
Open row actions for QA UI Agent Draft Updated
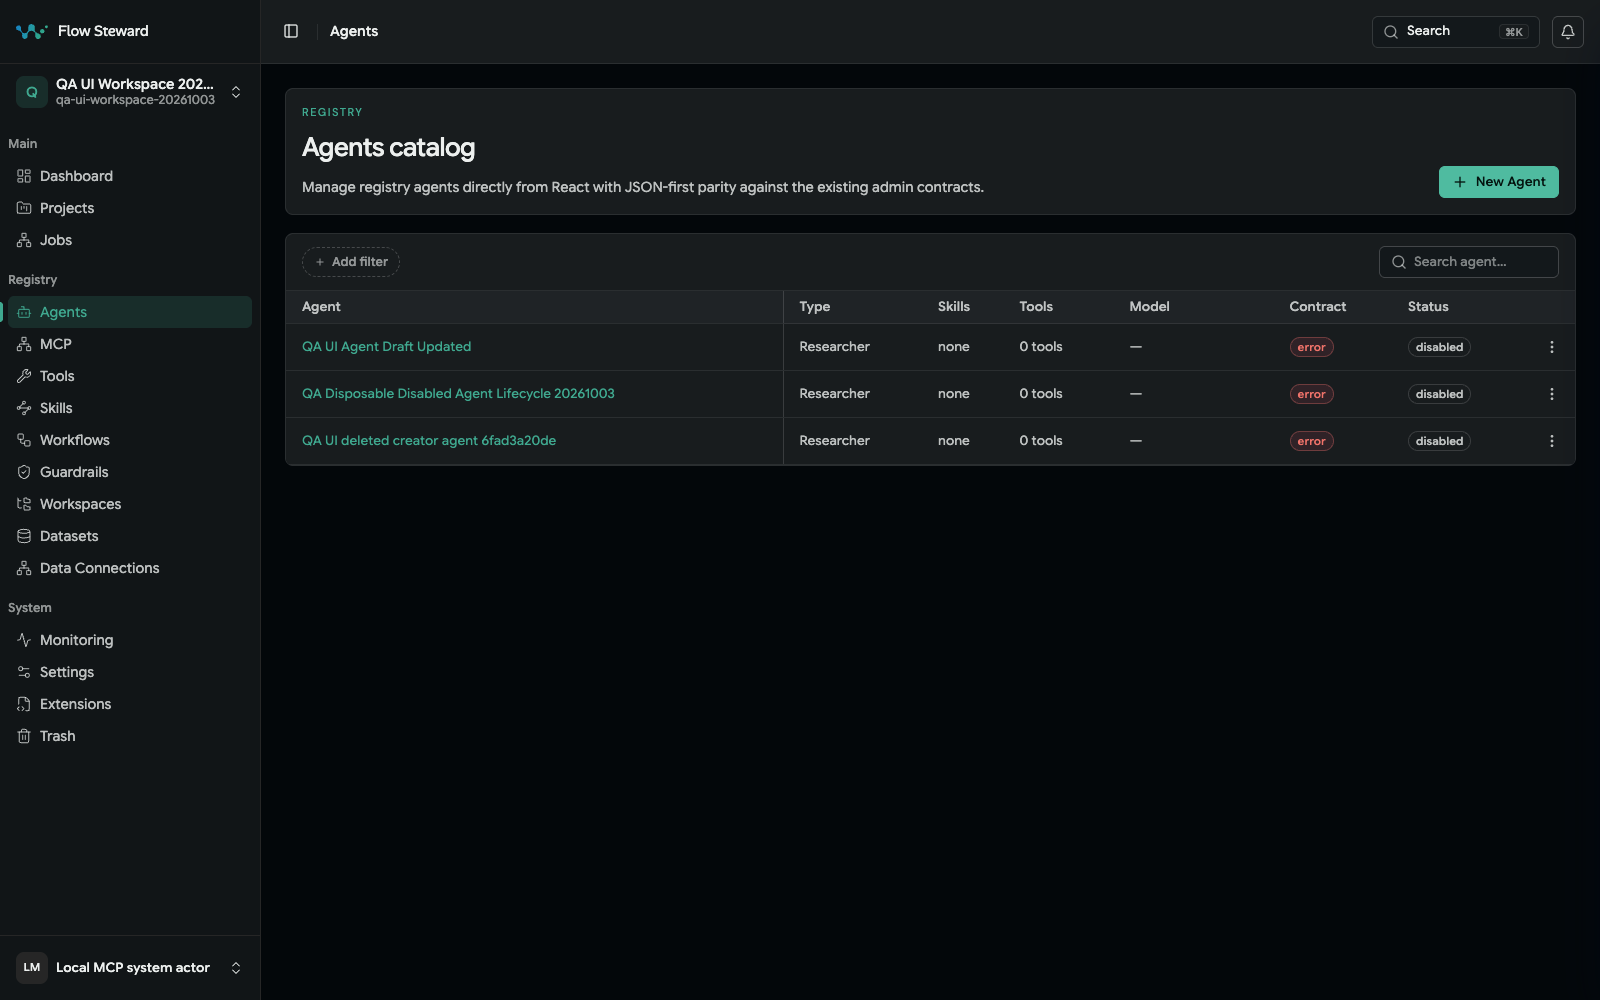click(x=1552, y=347)
